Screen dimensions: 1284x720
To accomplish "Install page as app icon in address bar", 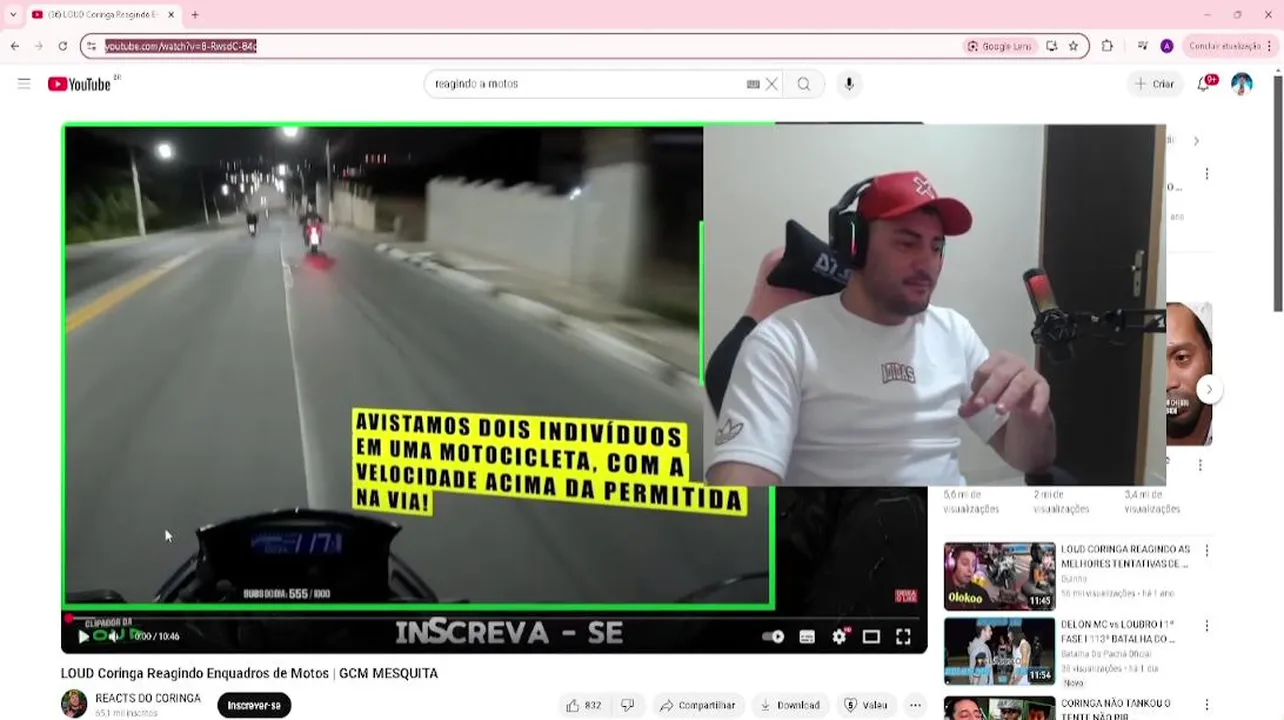I will pos(1051,46).
